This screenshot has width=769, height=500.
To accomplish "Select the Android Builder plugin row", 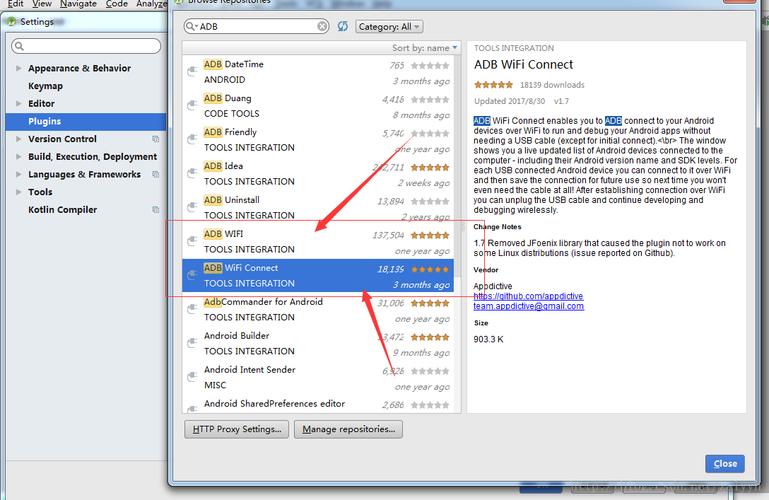I will [318, 343].
